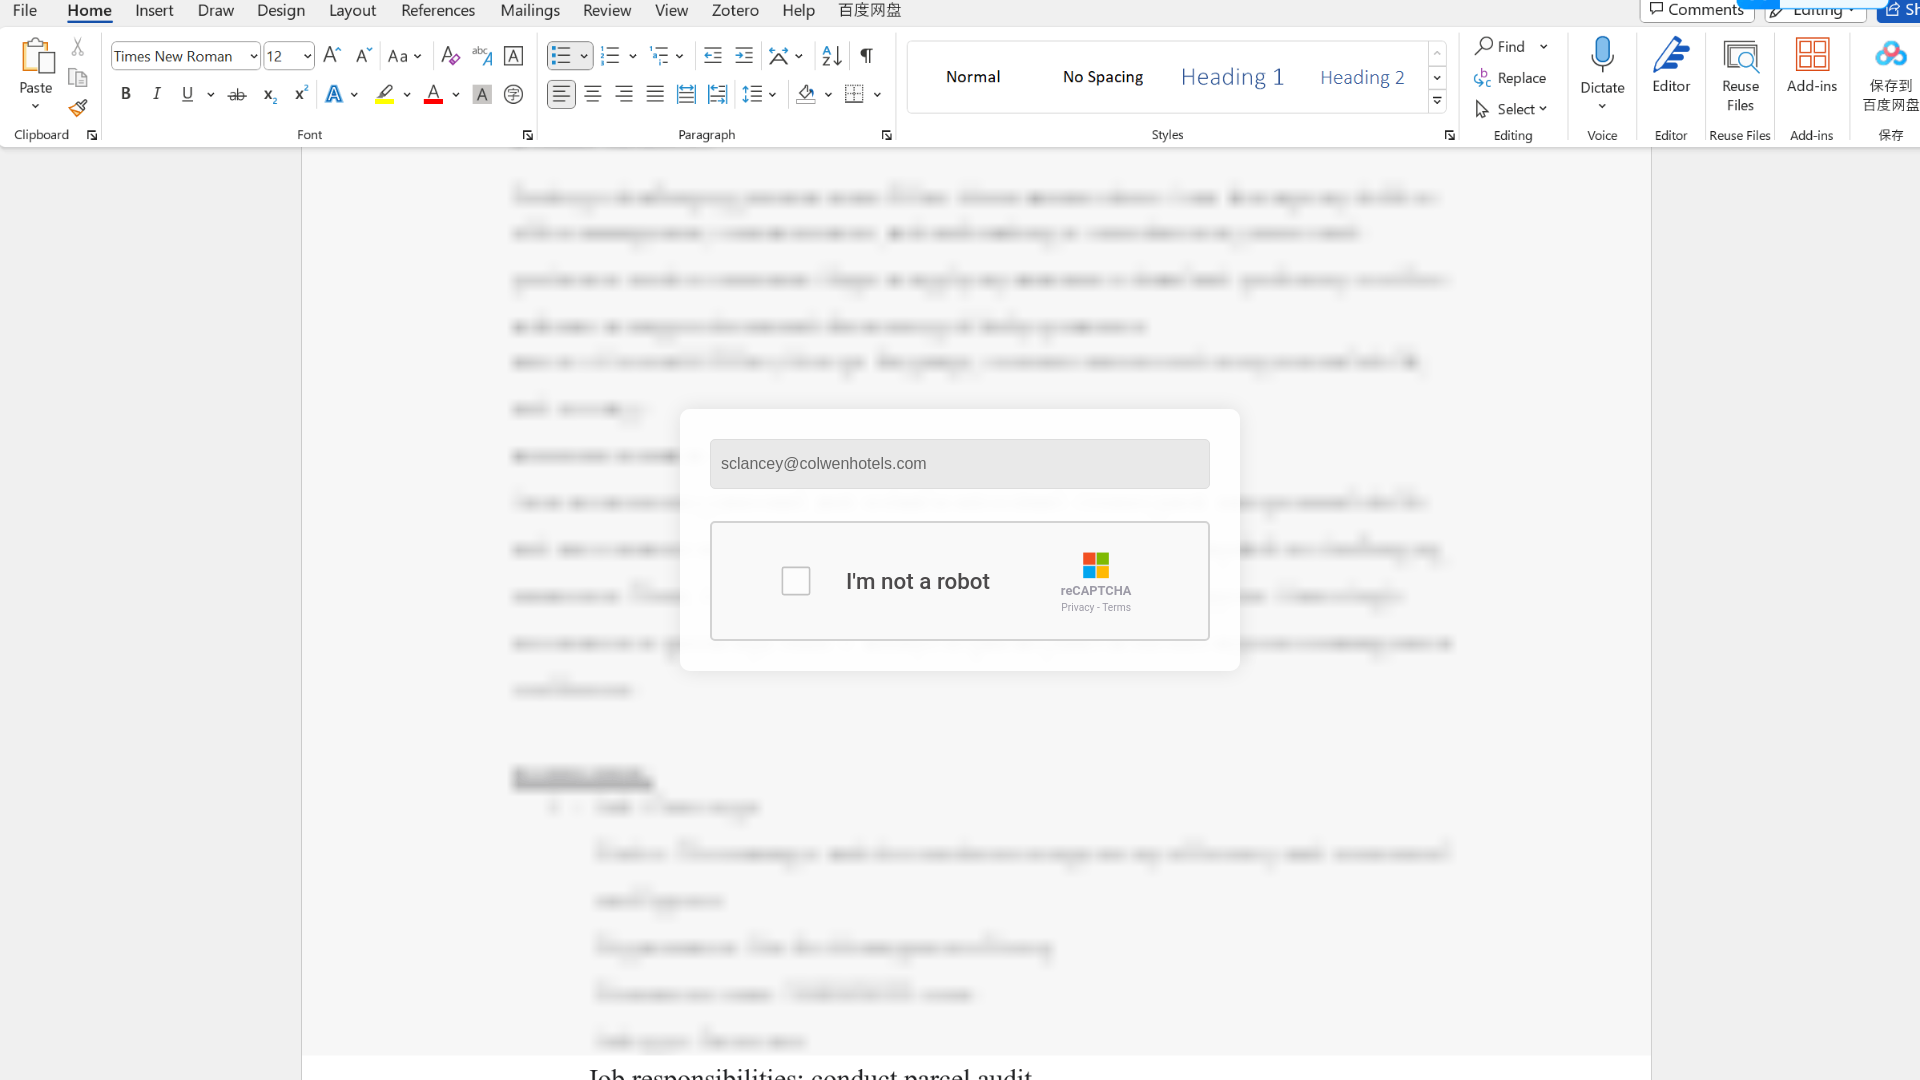Click Clear All Formatting icon
1920x1080 pixels.
click(x=450, y=56)
